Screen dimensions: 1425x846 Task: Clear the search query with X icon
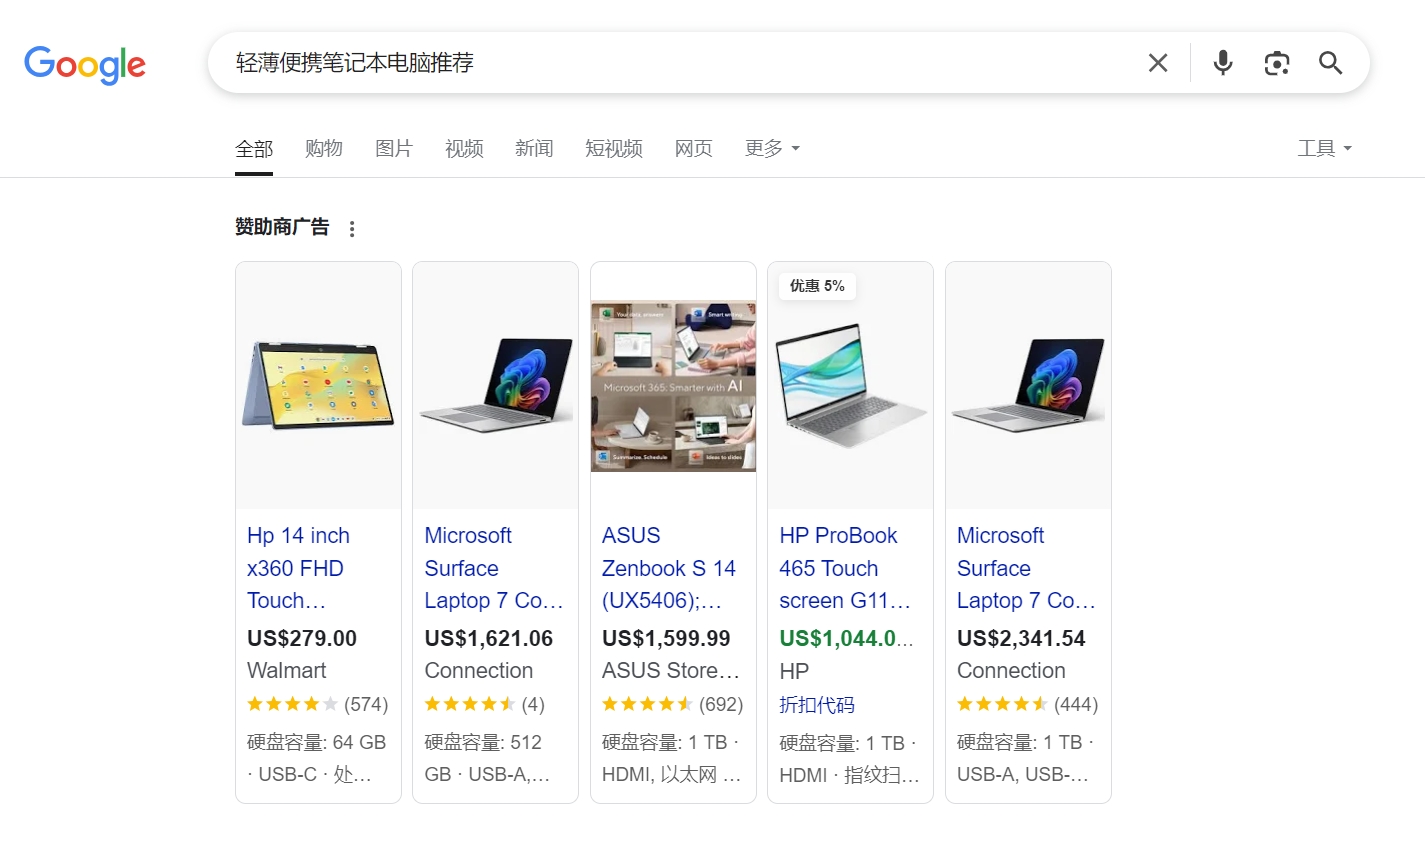click(1158, 63)
